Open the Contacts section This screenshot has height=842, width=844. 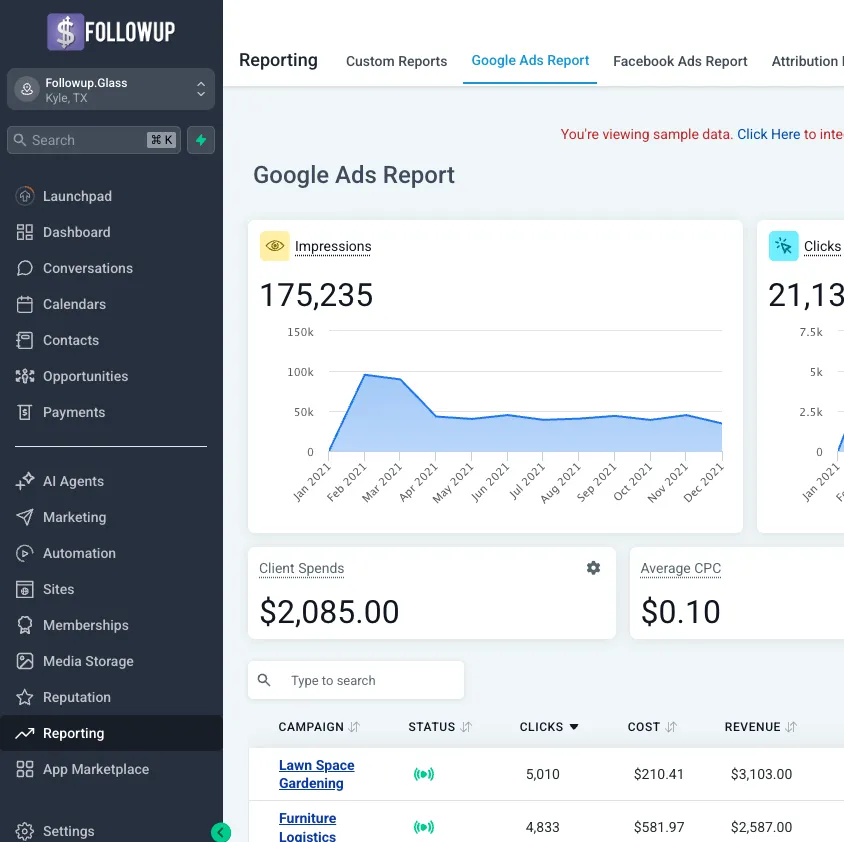pos(71,340)
